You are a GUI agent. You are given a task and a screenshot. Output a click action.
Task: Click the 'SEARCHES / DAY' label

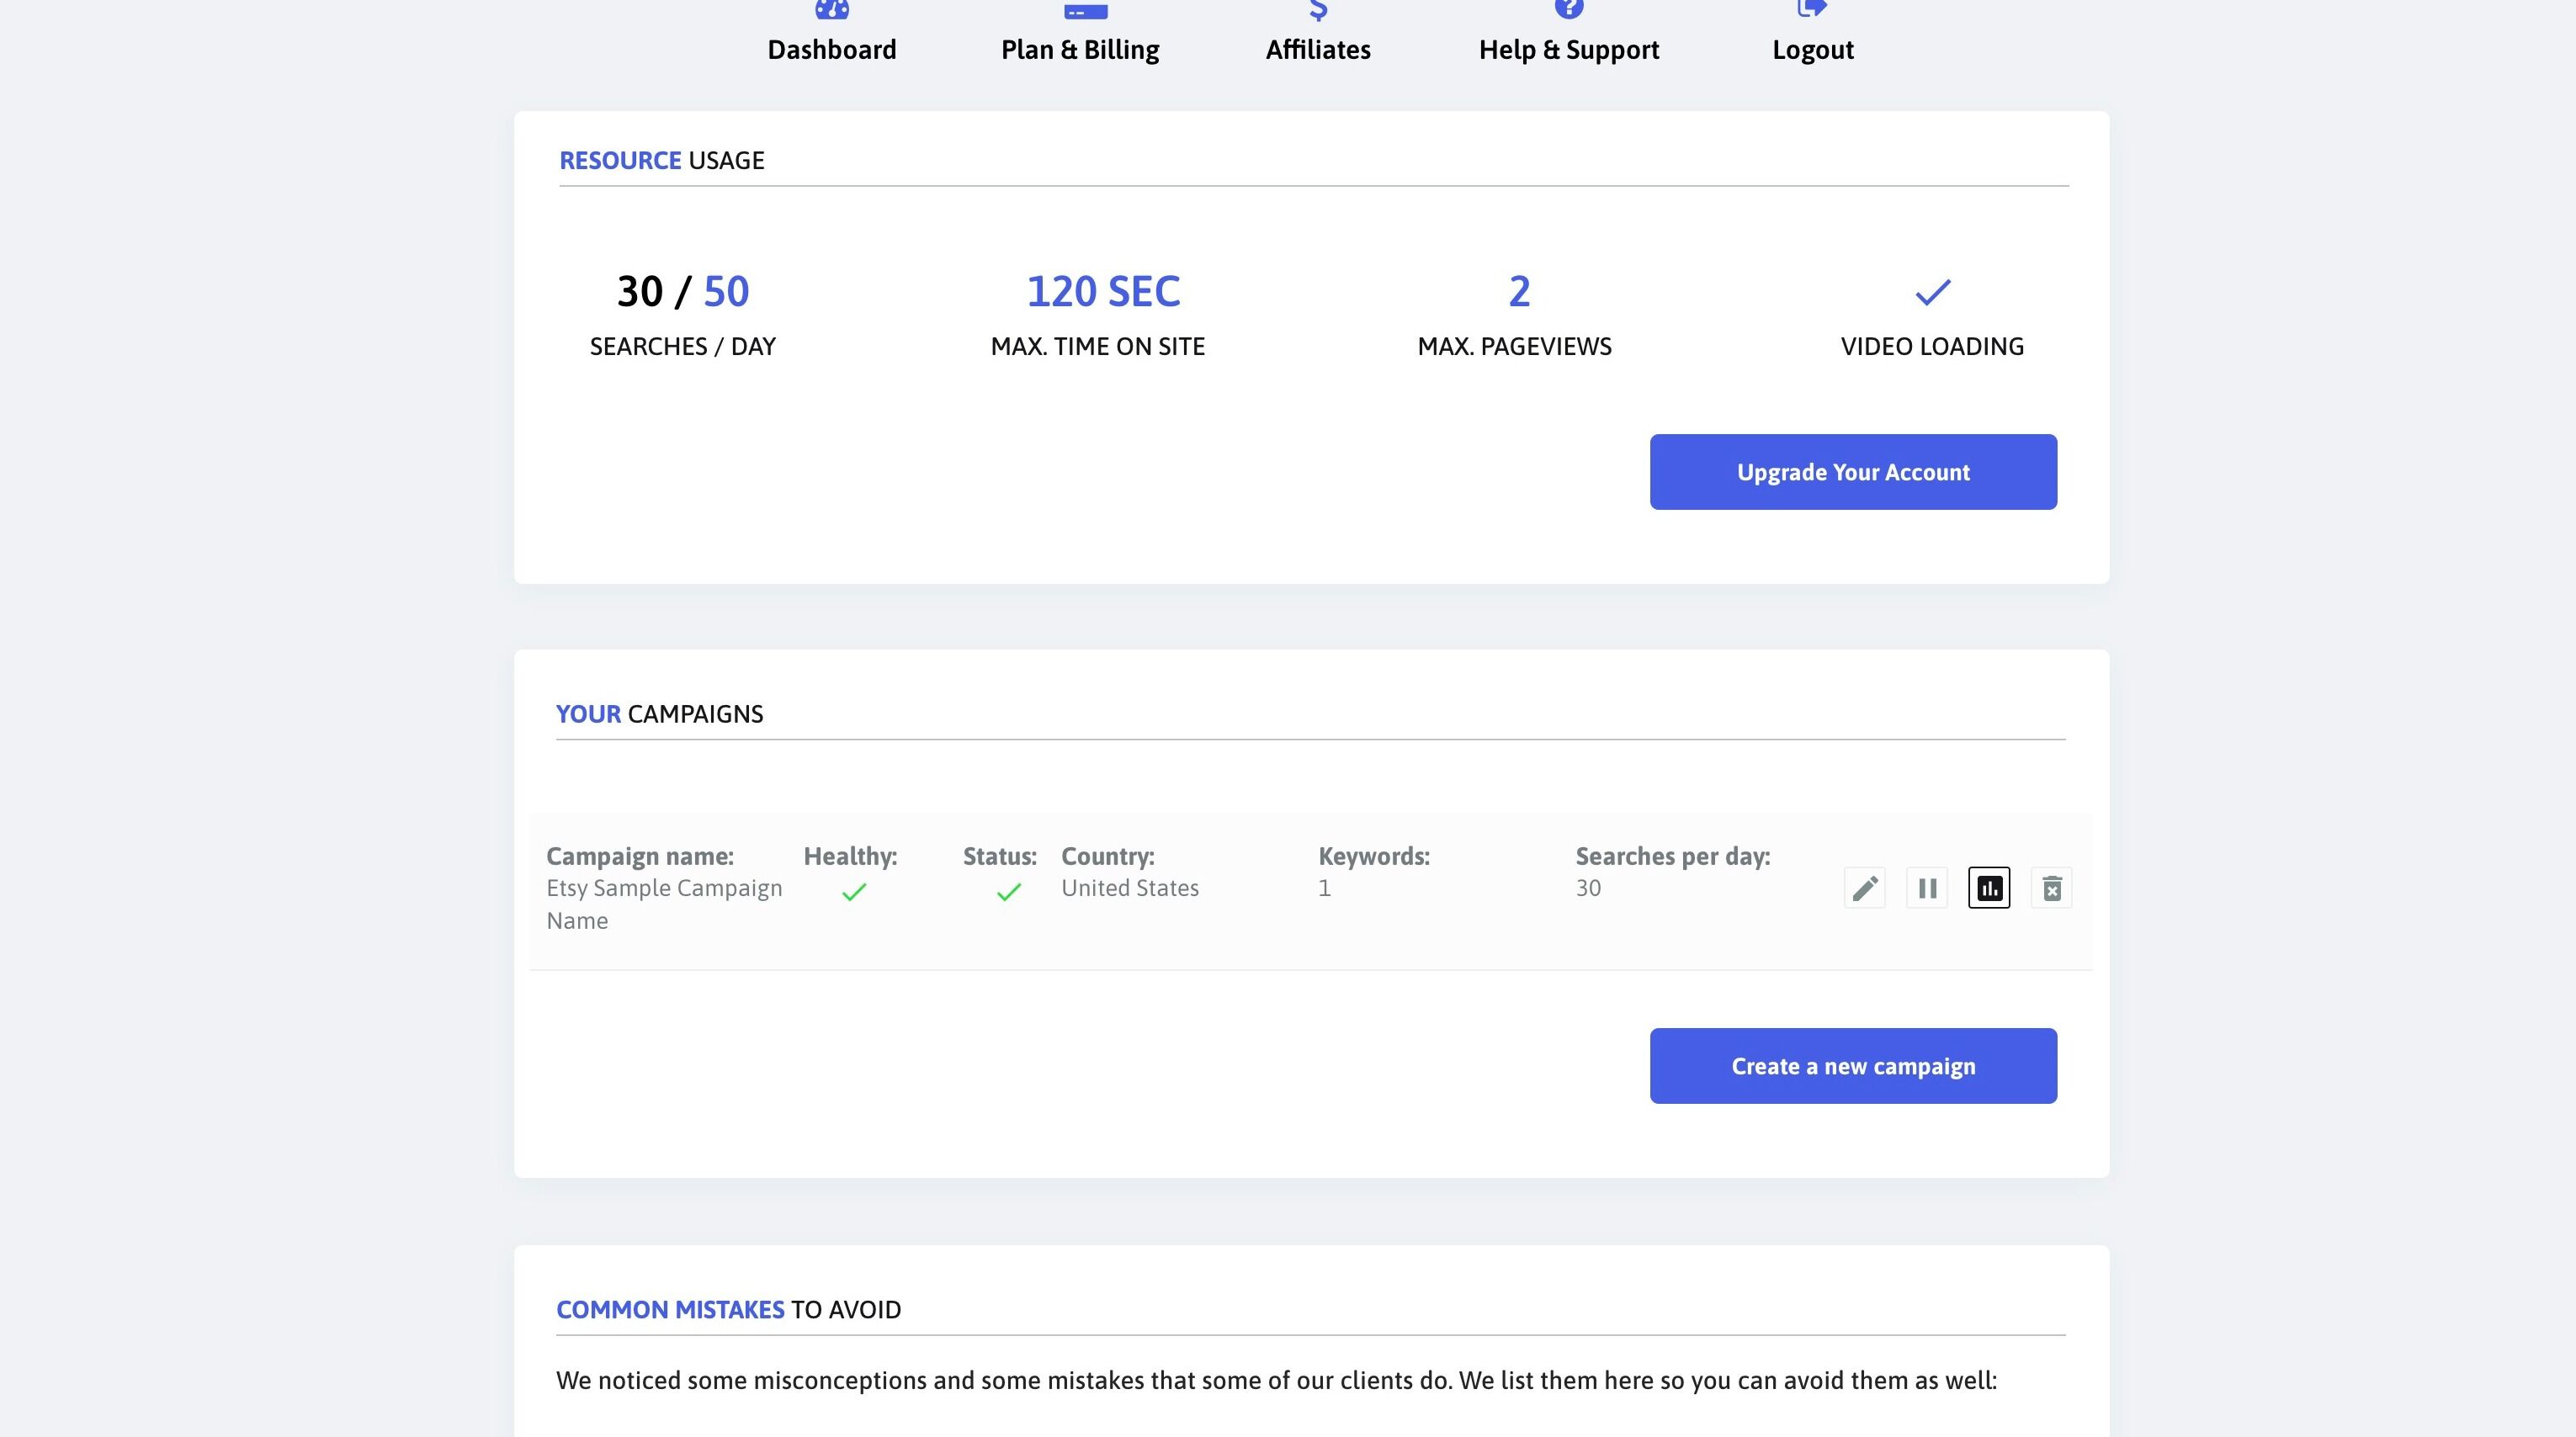(683, 347)
